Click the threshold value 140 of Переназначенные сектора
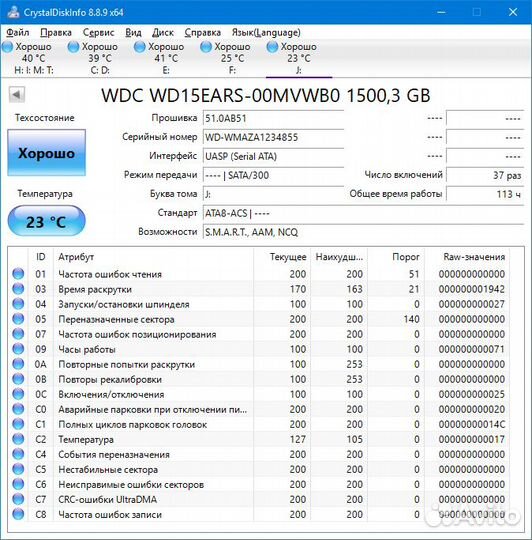 coord(411,319)
